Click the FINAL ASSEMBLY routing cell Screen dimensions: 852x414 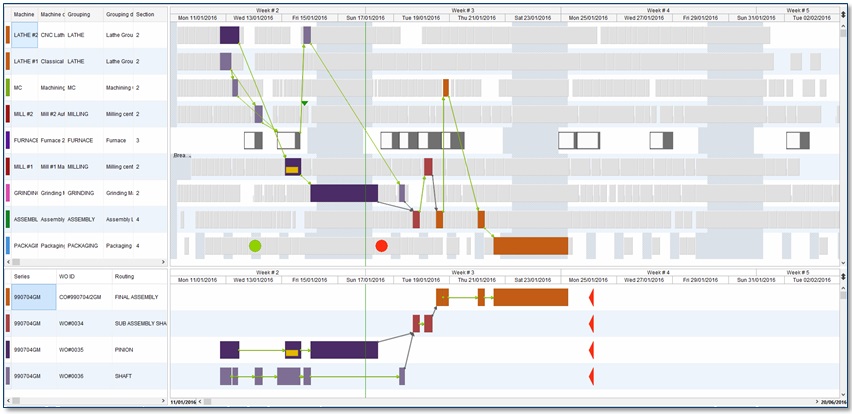click(140, 297)
